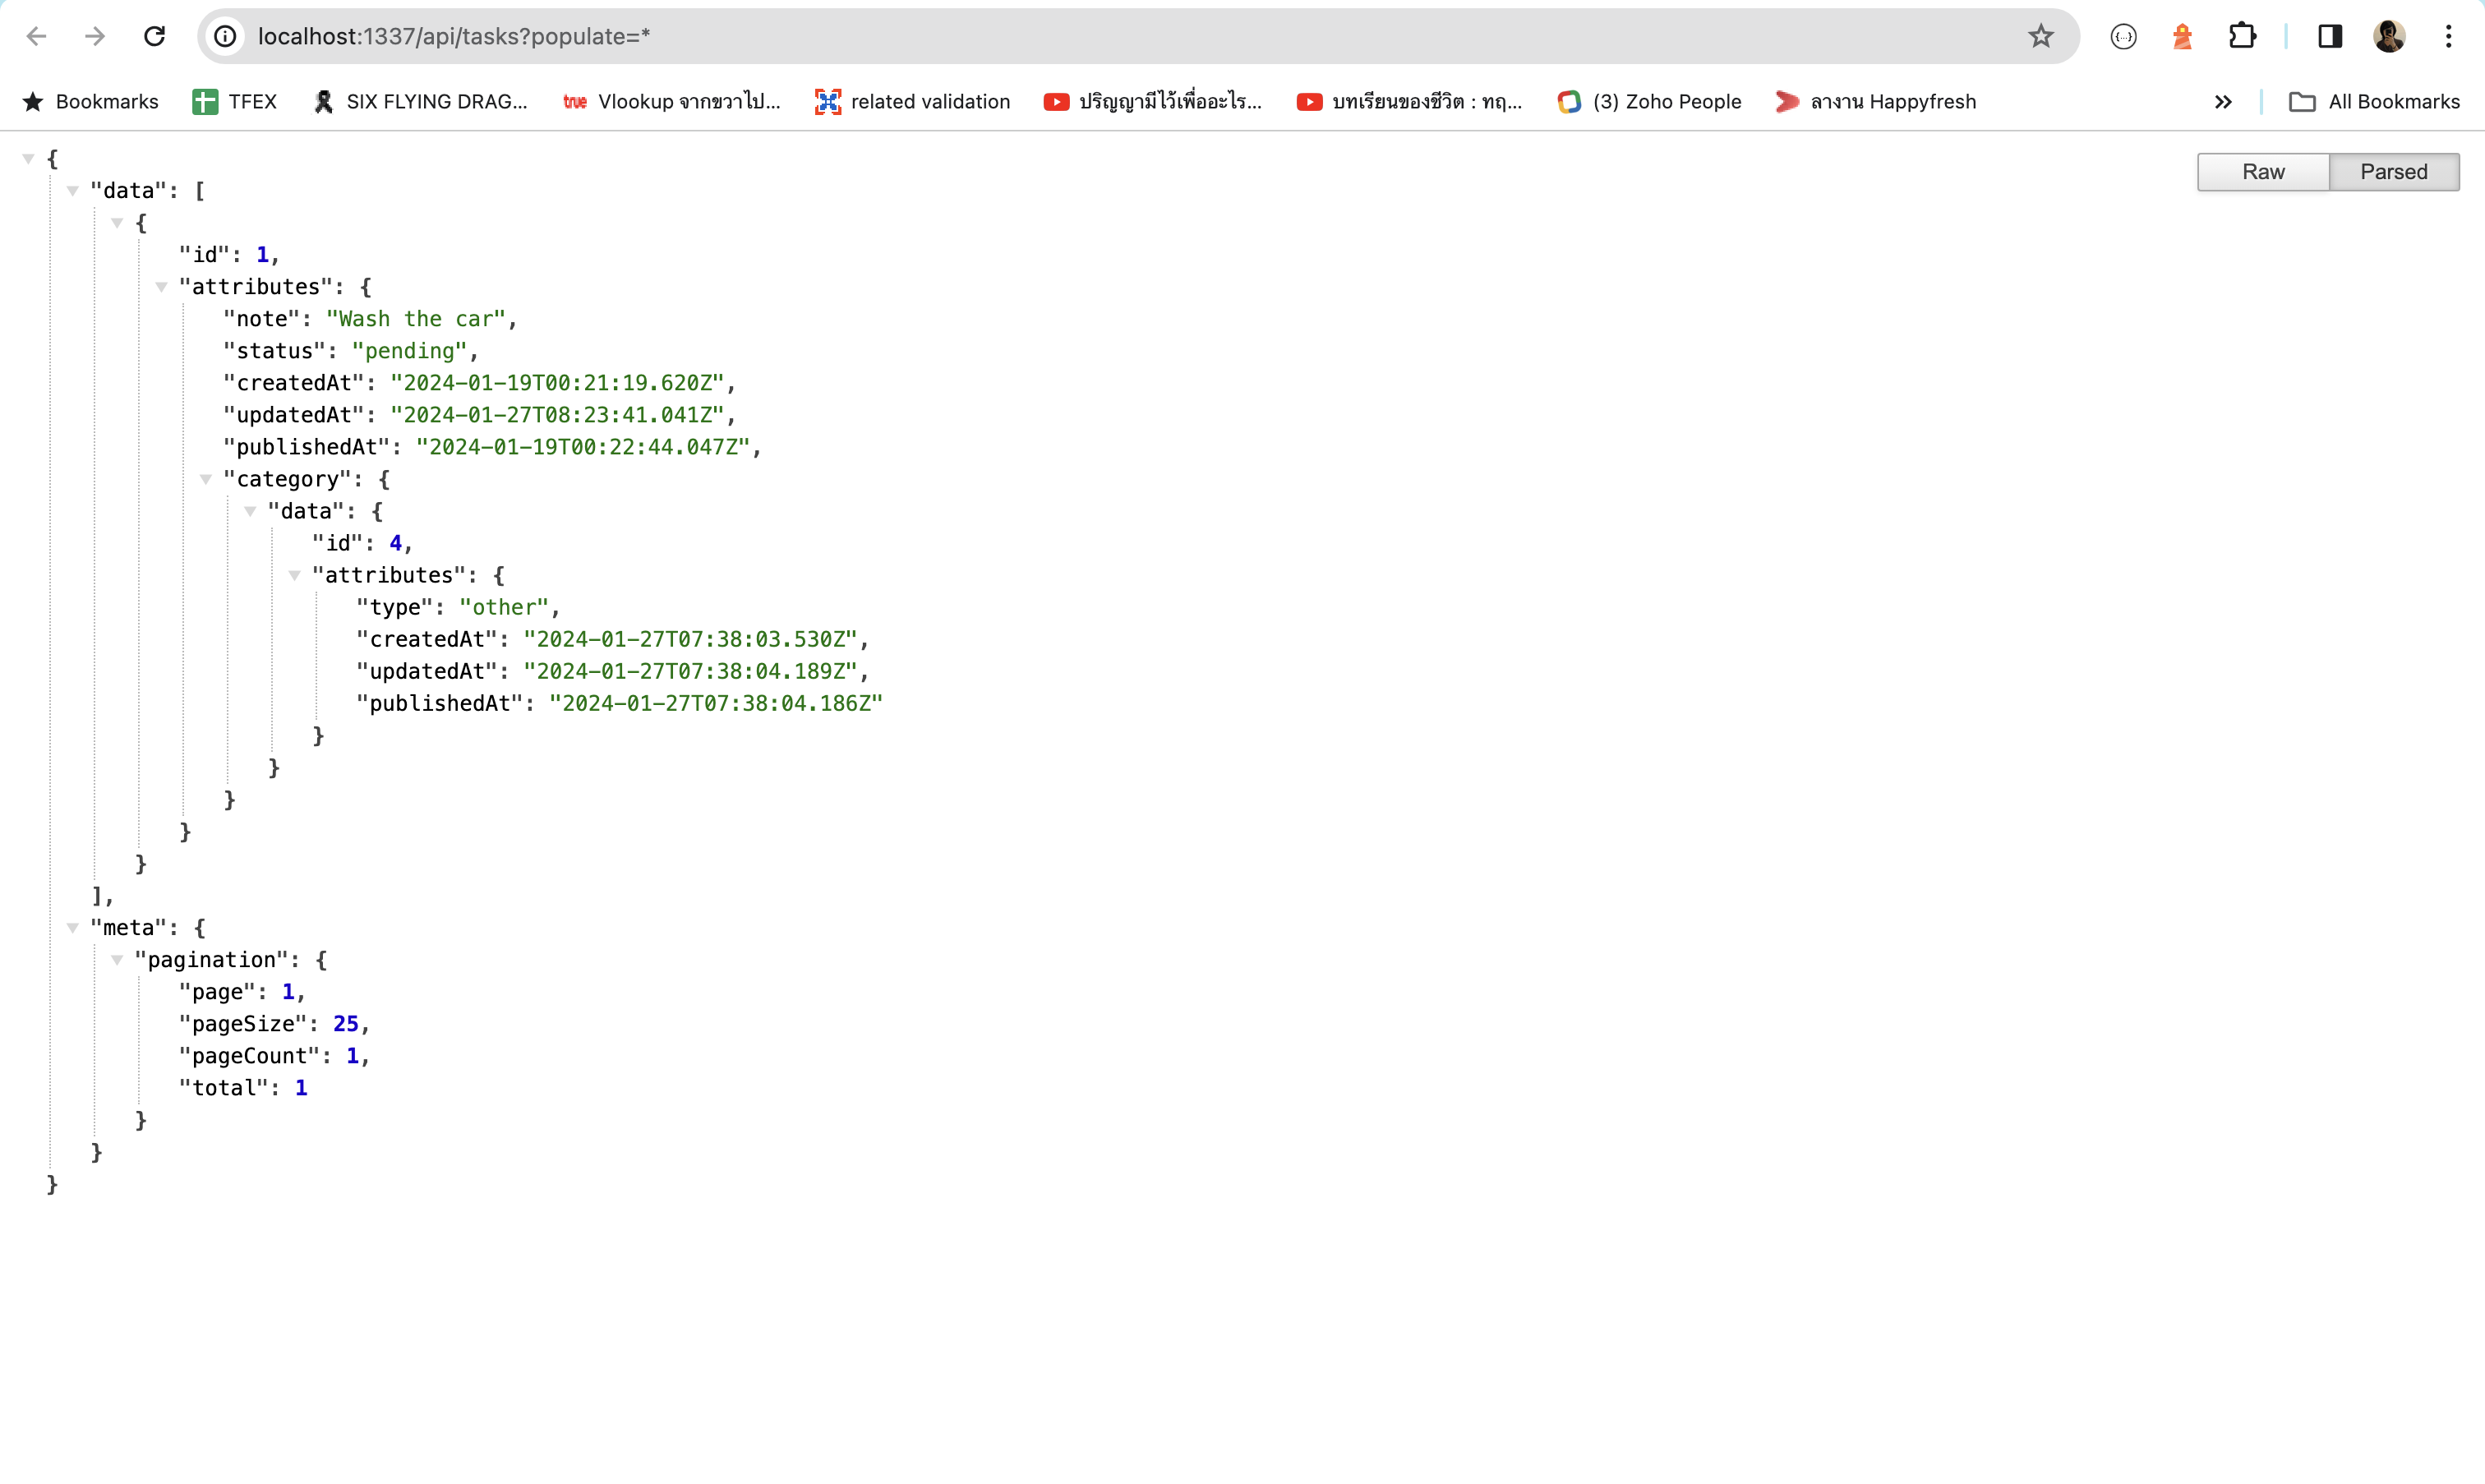Screen dimensions: 2485x1484
Task: Collapse the "meta" object
Action: (x=73, y=928)
